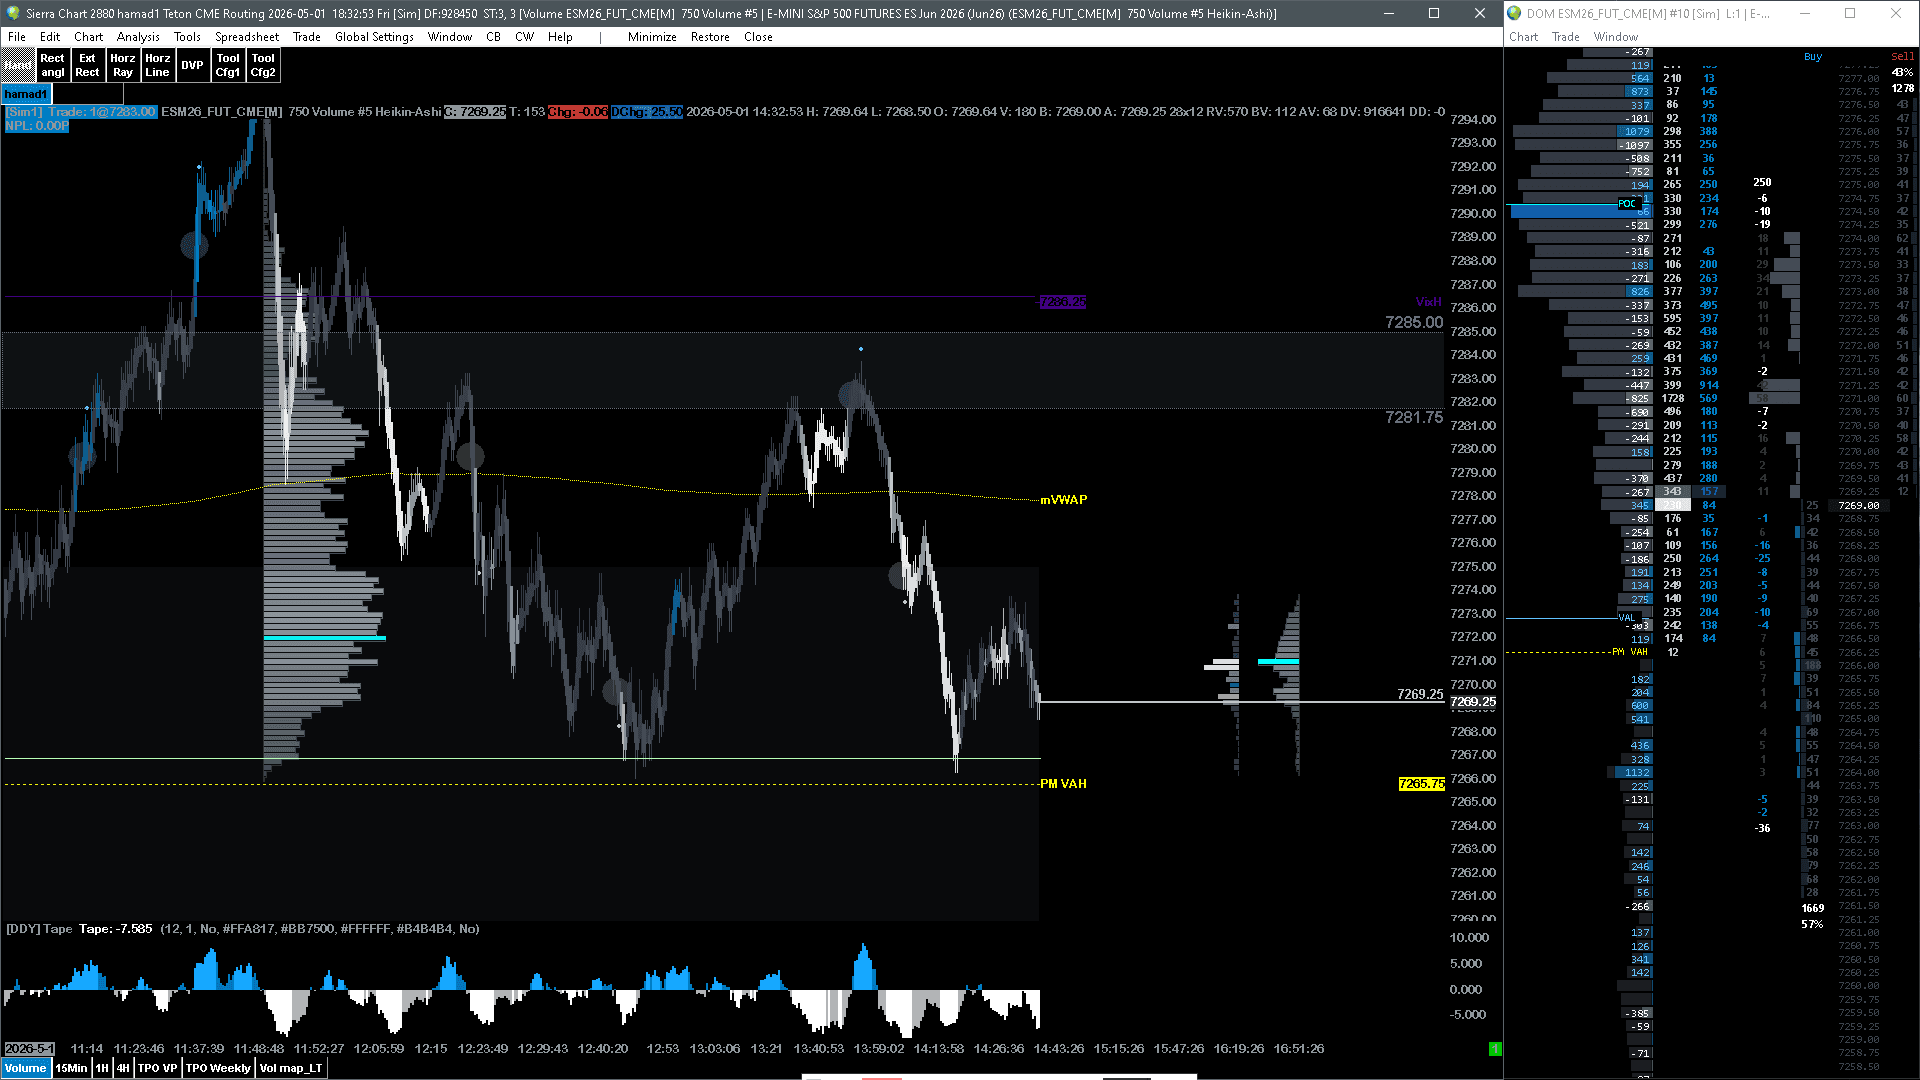Click the PM VAH label on chart
Image resolution: width=1920 pixels, height=1080 pixels.
coord(1063,784)
